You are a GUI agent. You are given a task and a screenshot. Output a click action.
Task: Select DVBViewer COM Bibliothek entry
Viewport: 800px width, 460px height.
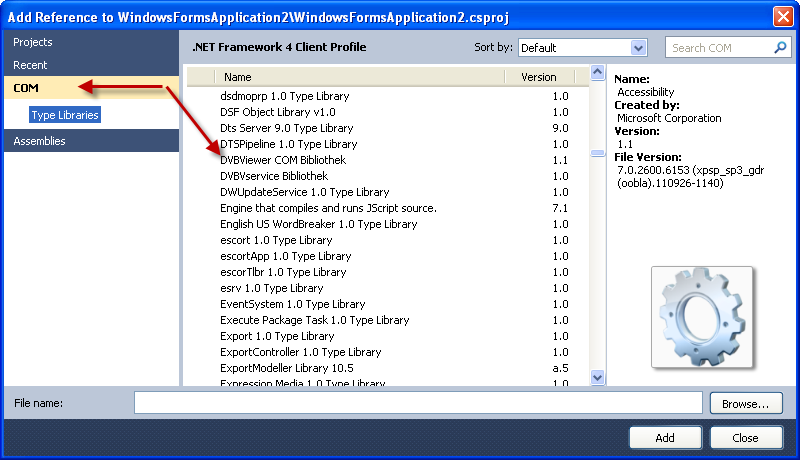tap(289, 160)
